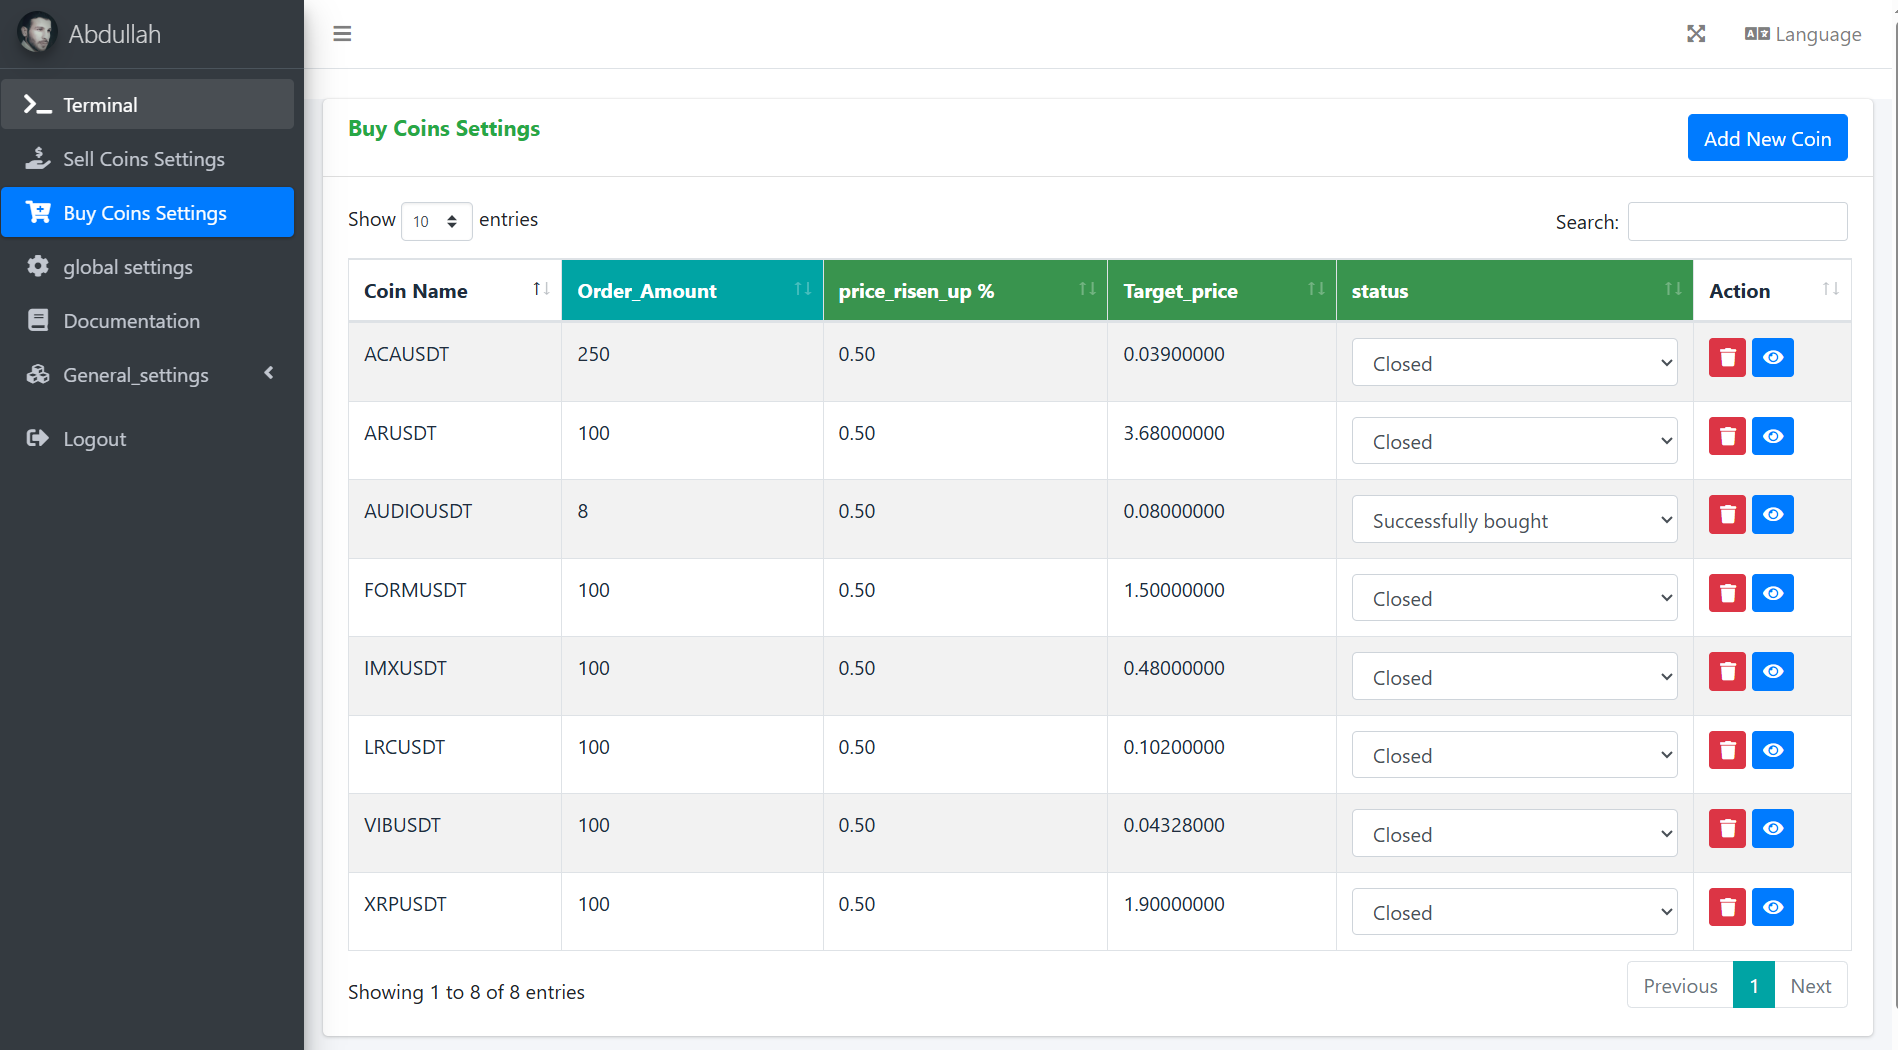View ARUSDT details with eye icon

click(1772, 437)
